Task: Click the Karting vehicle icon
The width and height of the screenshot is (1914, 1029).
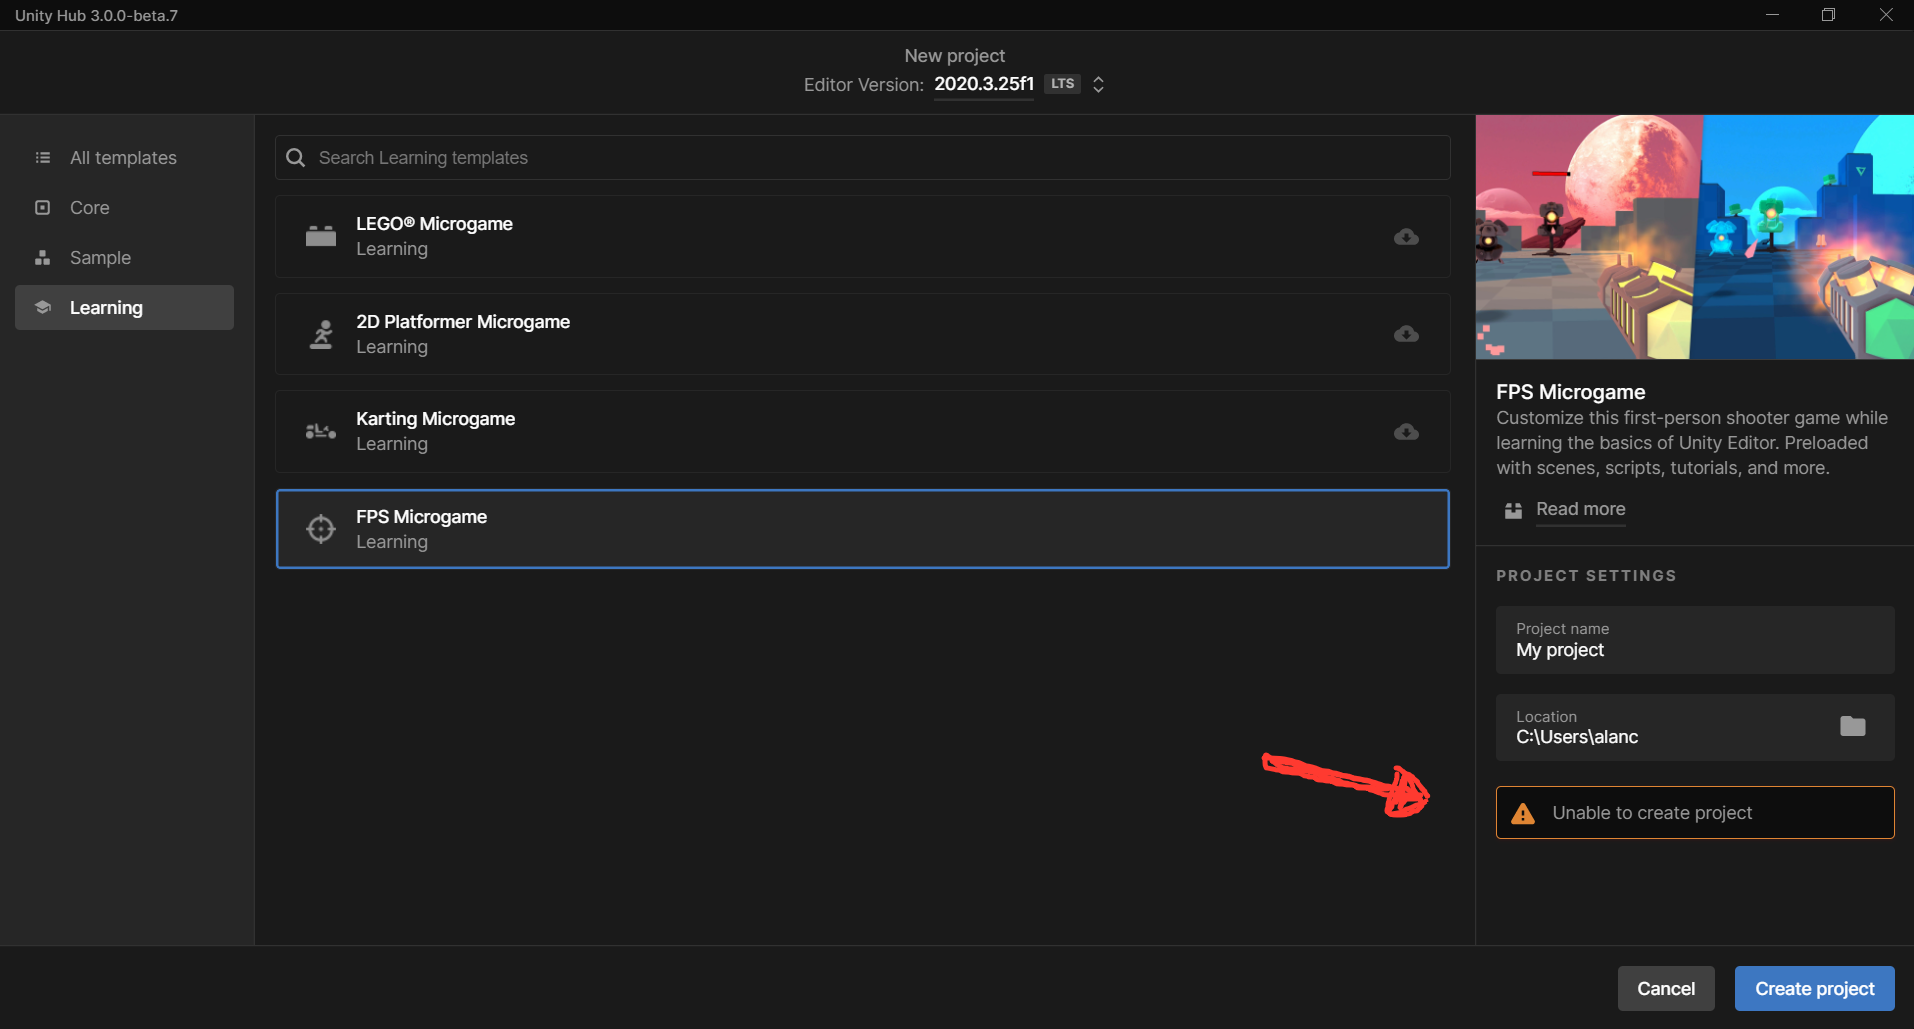Action: [x=321, y=431]
